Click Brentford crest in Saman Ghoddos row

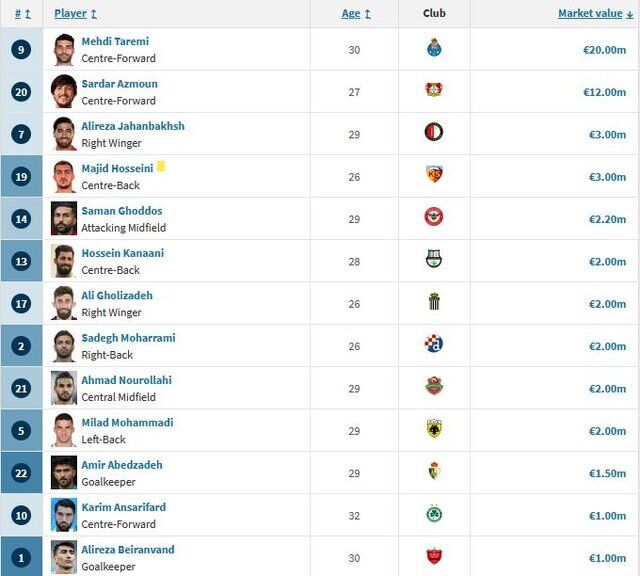[x=433, y=217]
